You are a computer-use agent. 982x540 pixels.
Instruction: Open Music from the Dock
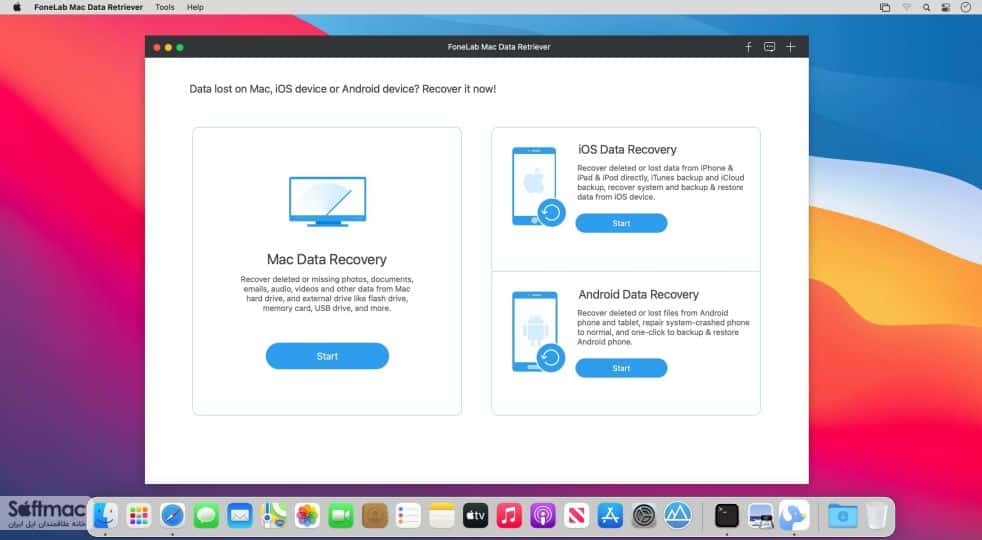(509, 516)
